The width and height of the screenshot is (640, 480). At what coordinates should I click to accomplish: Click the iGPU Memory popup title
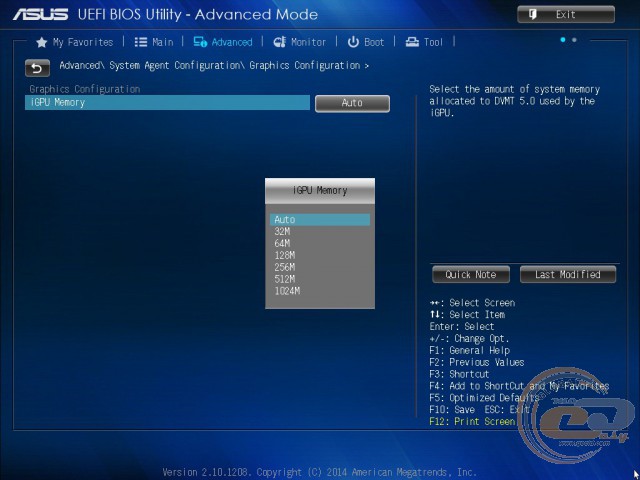tap(320, 190)
